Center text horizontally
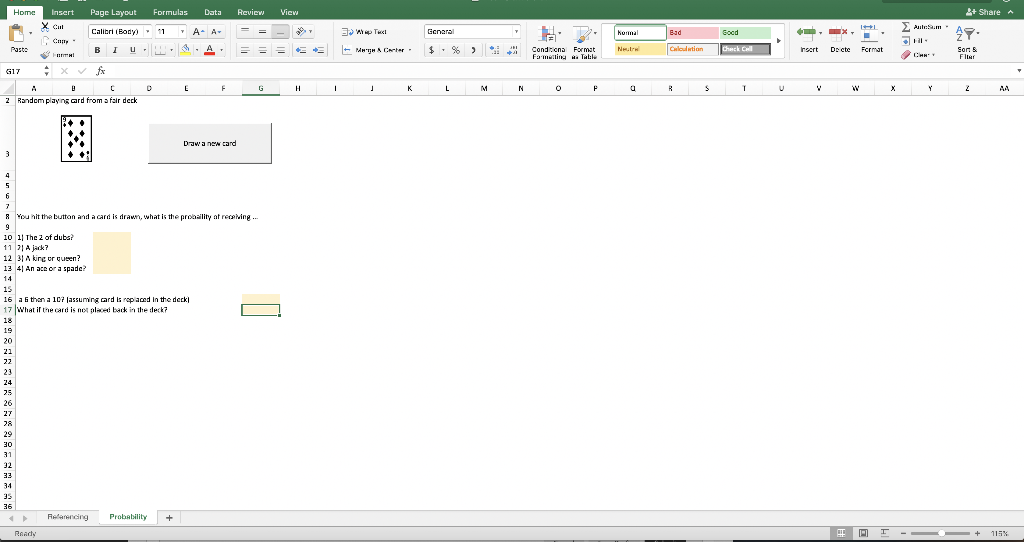This screenshot has height=542, width=1024. tap(263, 50)
